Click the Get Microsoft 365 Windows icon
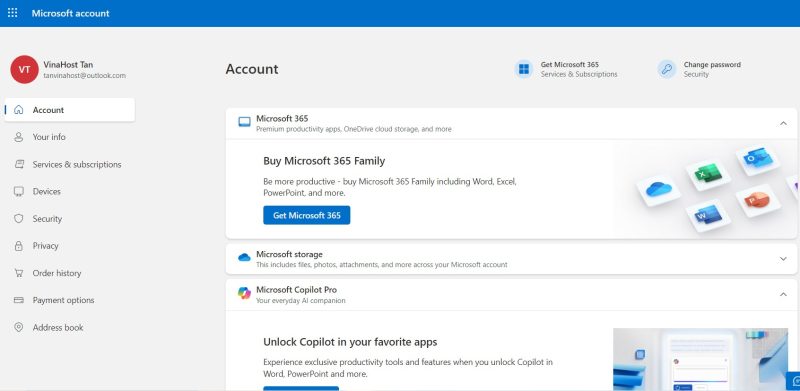This screenshot has width=800, height=391. point(523,69)
